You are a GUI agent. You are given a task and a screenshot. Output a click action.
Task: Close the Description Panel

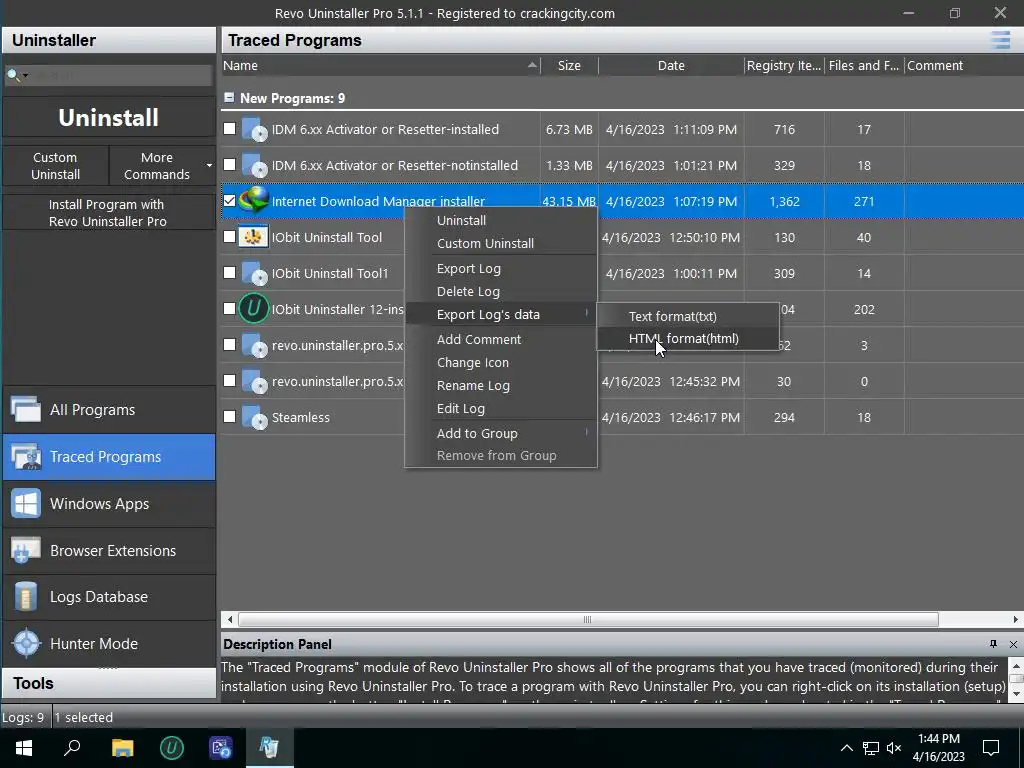tap(1013, 644)
